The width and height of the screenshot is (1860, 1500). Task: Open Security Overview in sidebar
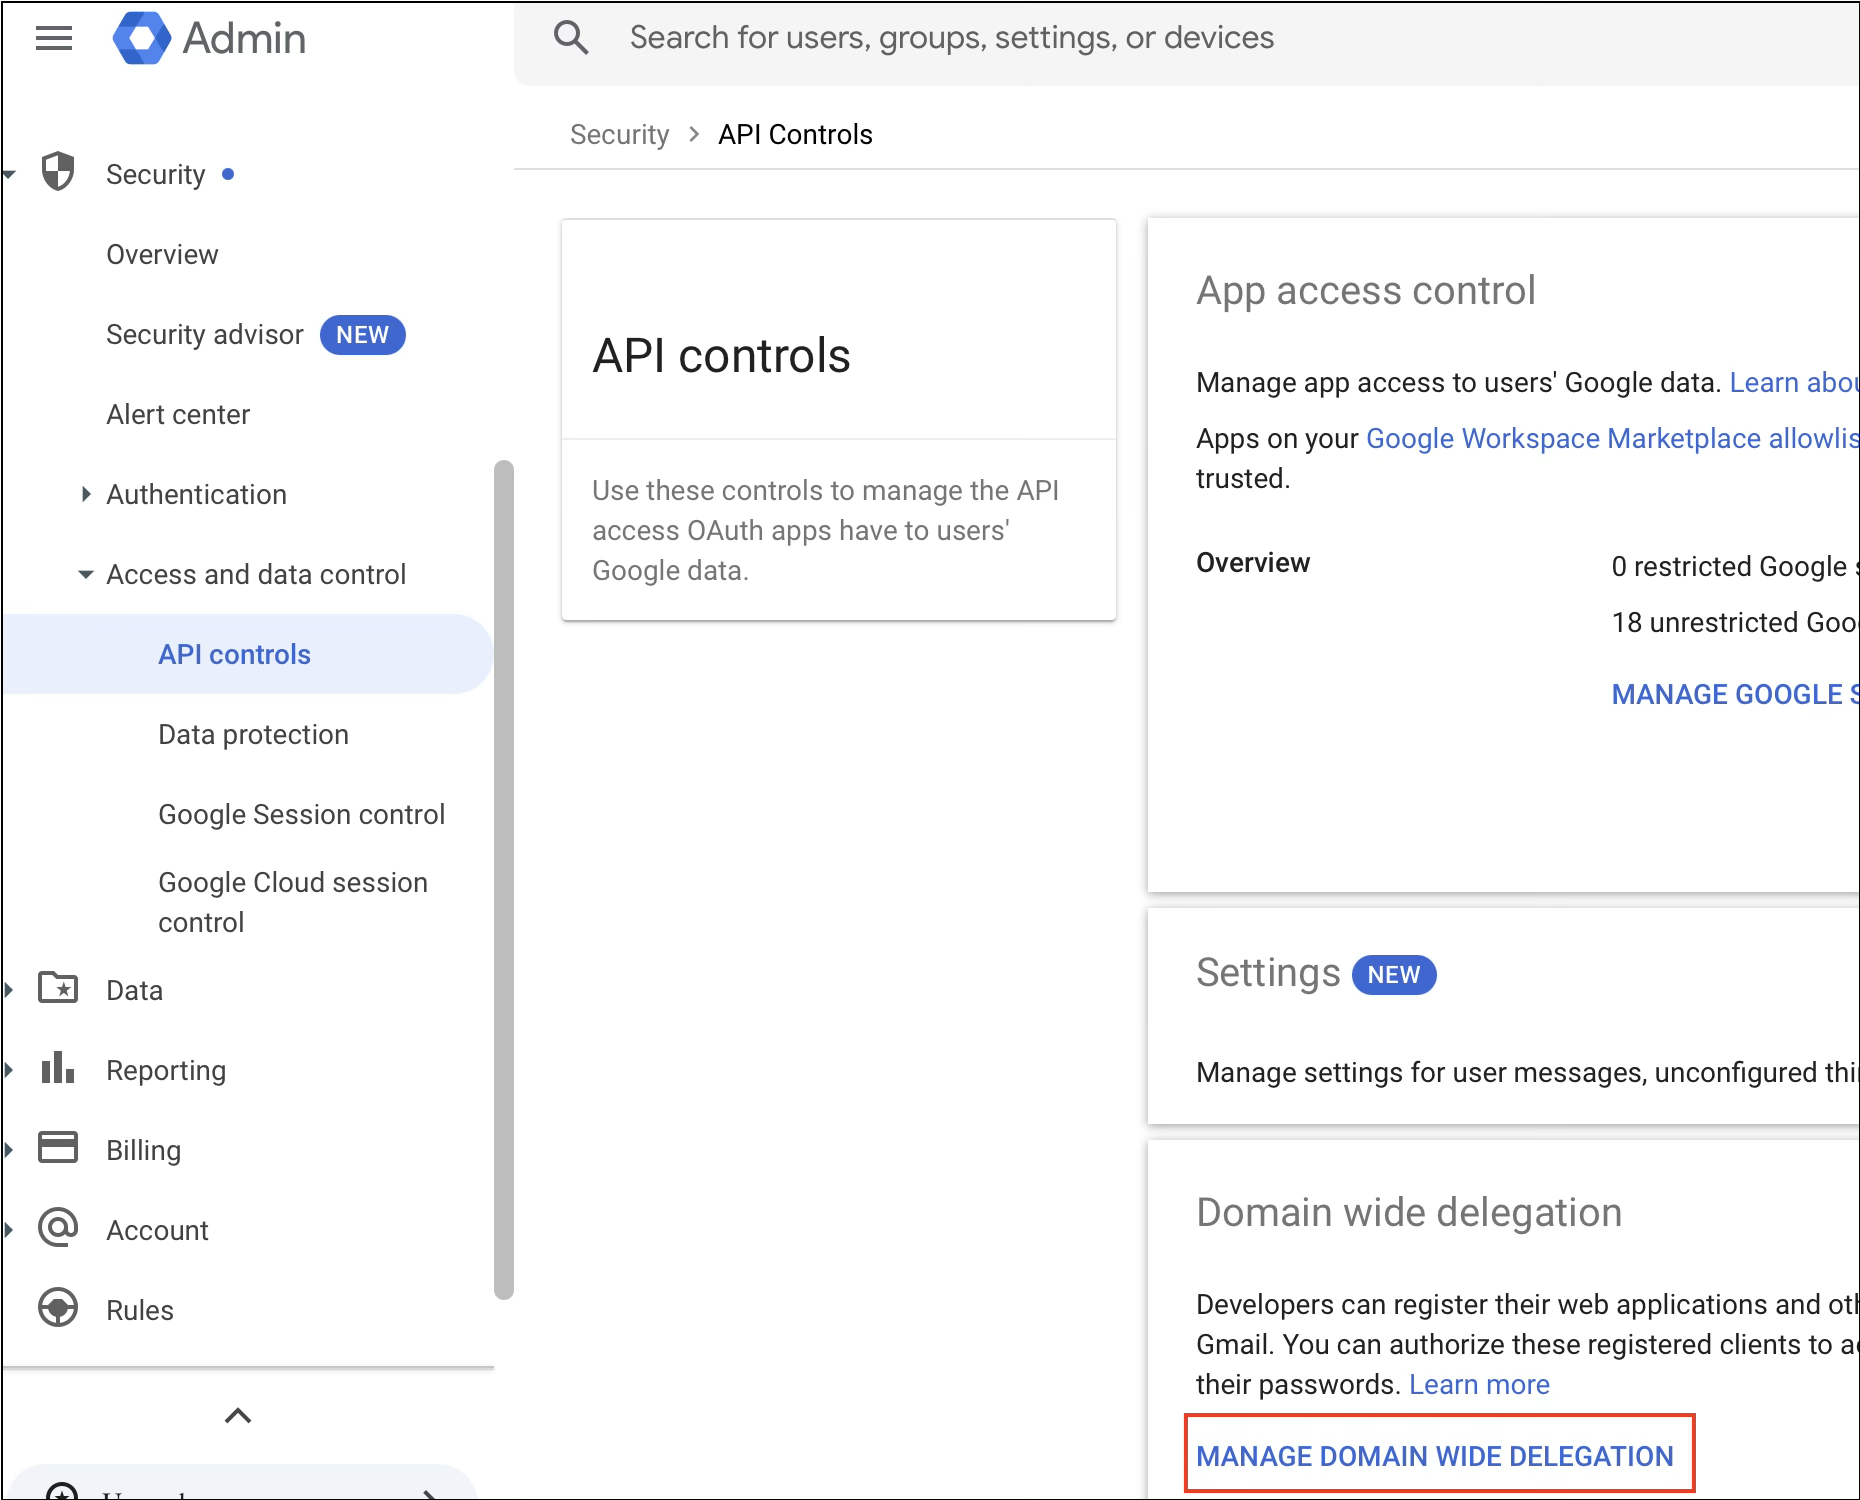(x=162, y=254)
